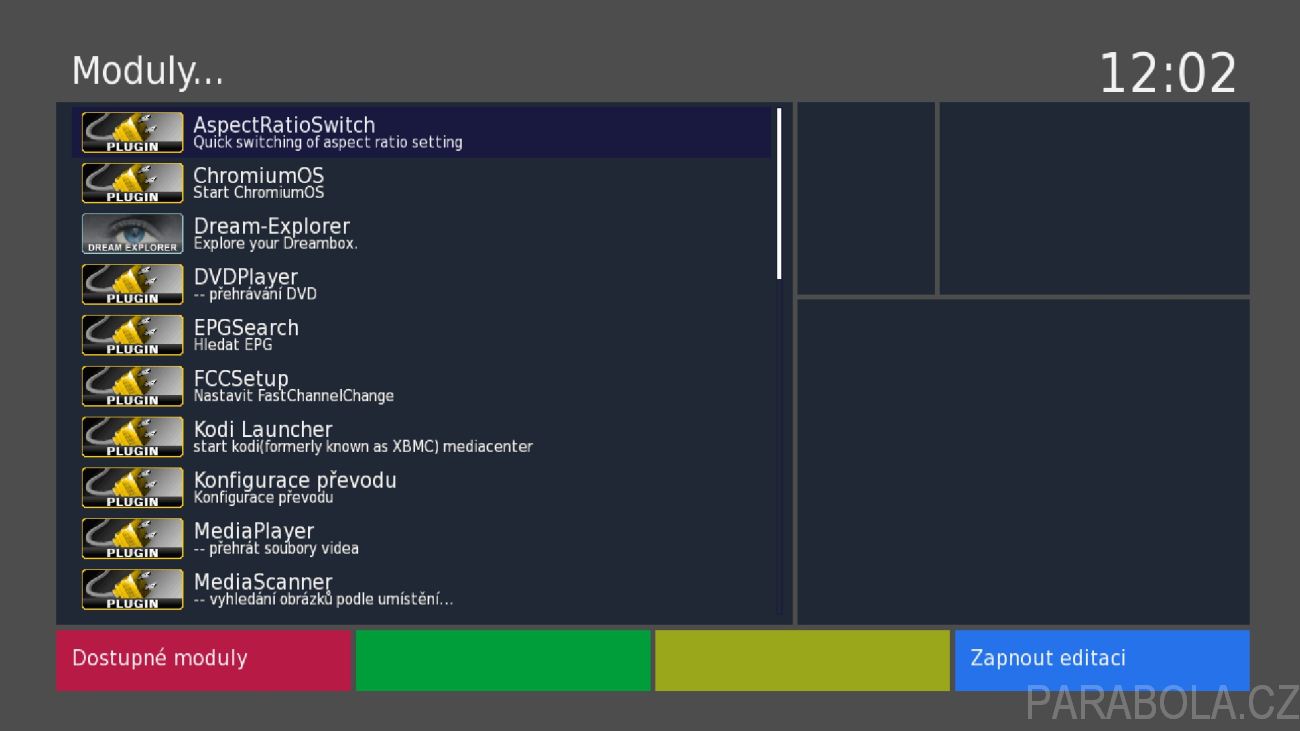
Task: Click the empty yellow color button
Action: [x=802, y=660]
